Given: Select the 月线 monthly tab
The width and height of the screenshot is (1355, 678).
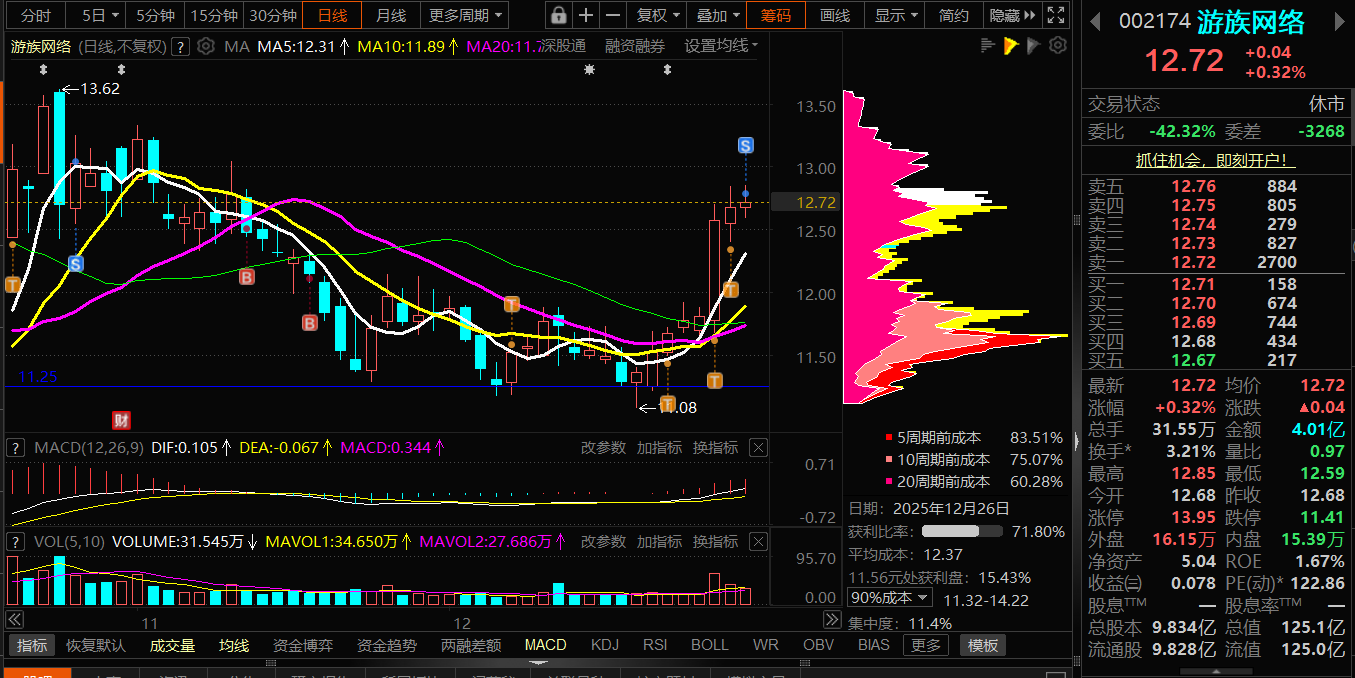Looking at the screenshot, I should pos(391,15).
